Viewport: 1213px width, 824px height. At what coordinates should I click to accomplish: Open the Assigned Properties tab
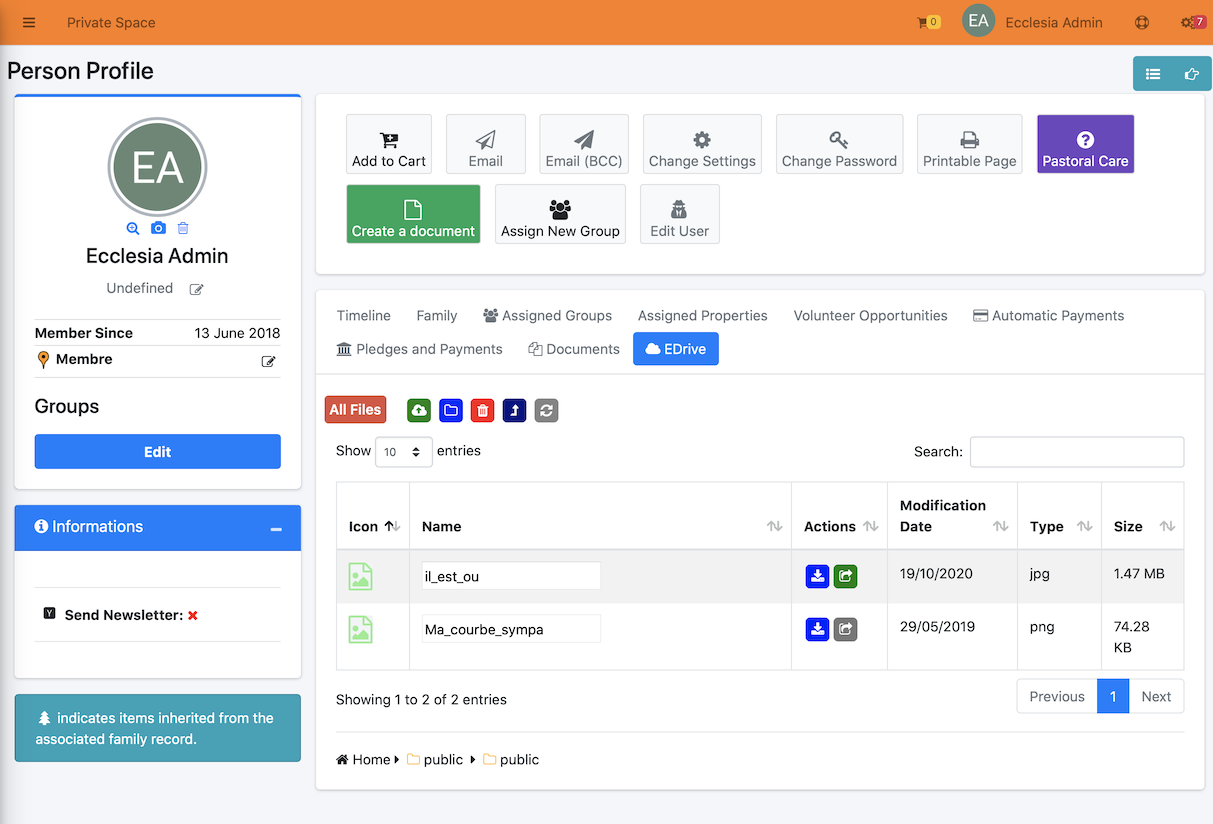tap(703, 315)
